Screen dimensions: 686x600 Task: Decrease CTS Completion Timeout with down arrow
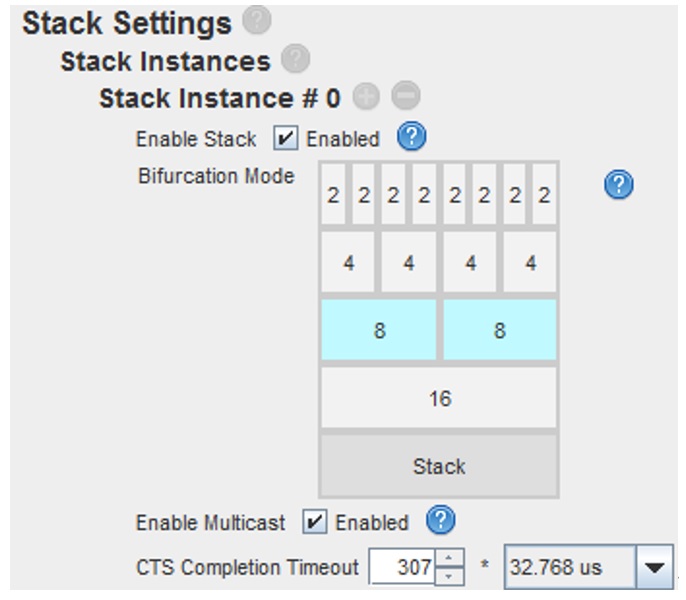452,576
